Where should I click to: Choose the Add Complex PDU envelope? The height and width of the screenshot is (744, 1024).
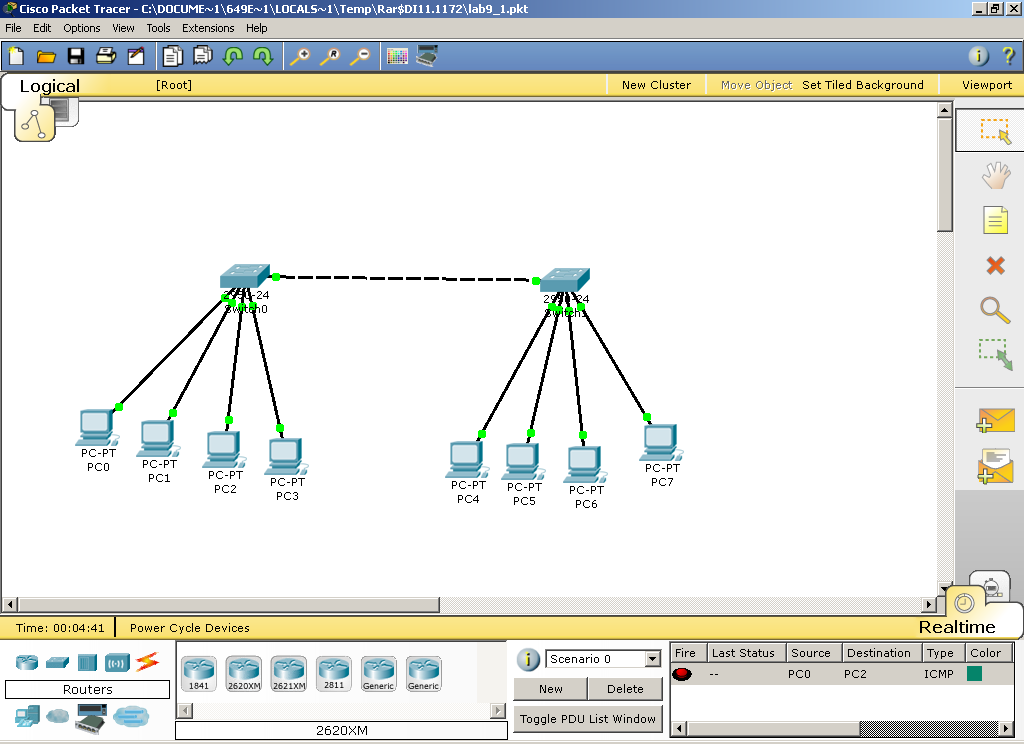point(995,466)
